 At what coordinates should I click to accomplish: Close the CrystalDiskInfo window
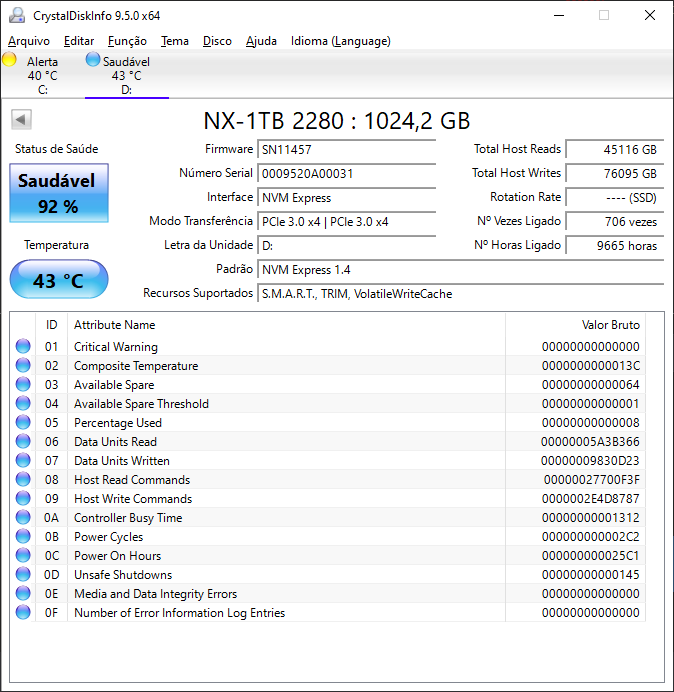650,15
